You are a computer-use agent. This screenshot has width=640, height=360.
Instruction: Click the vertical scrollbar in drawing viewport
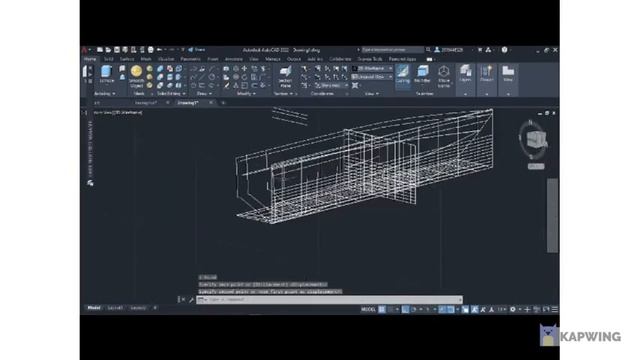552,215
